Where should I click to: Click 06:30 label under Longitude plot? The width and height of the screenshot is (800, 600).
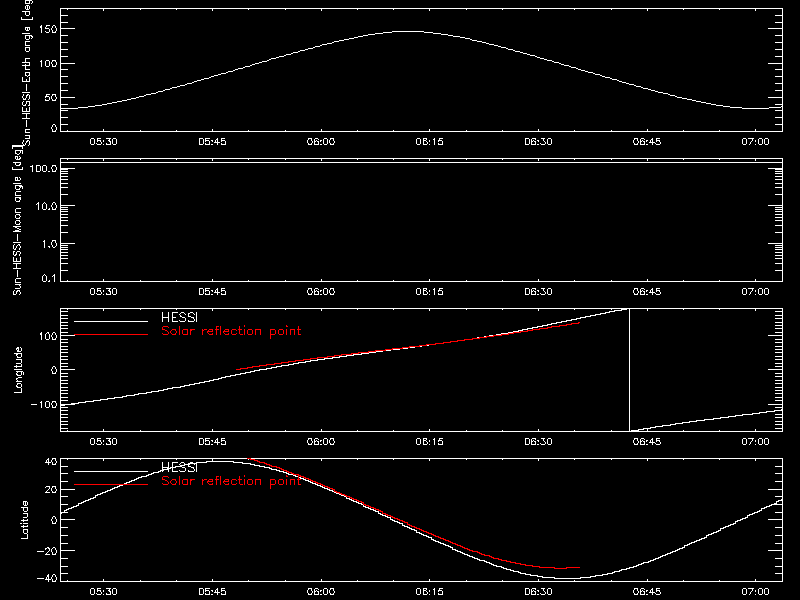coord(538,442)
